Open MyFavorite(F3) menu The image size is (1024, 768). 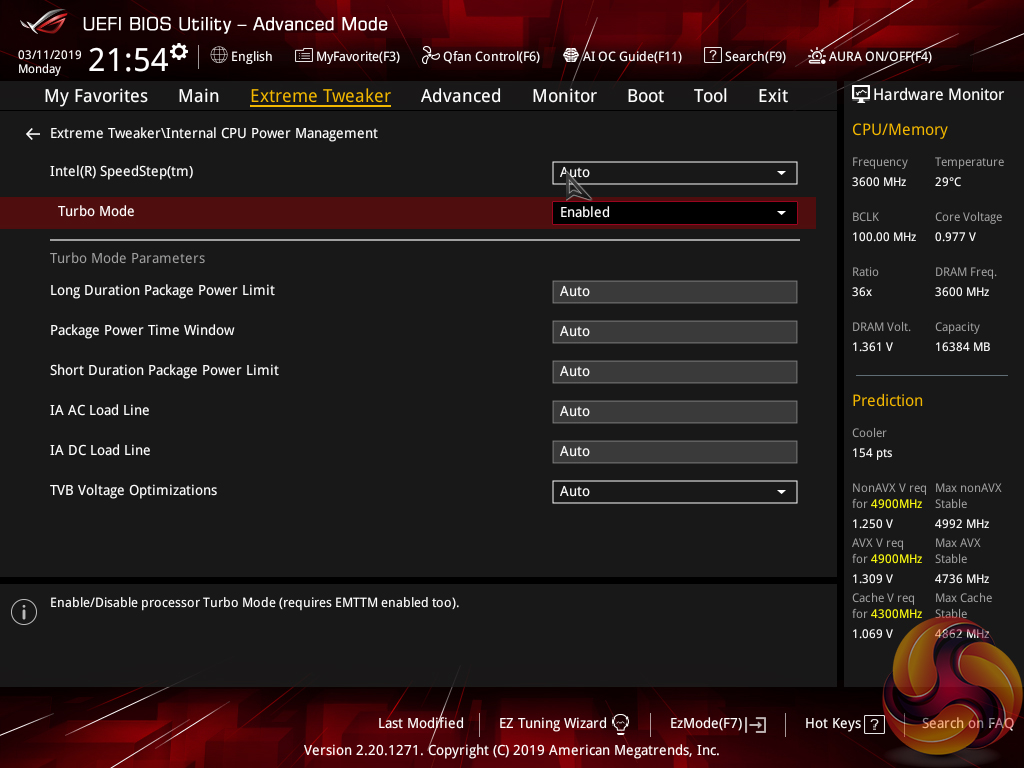click(358, 57)
